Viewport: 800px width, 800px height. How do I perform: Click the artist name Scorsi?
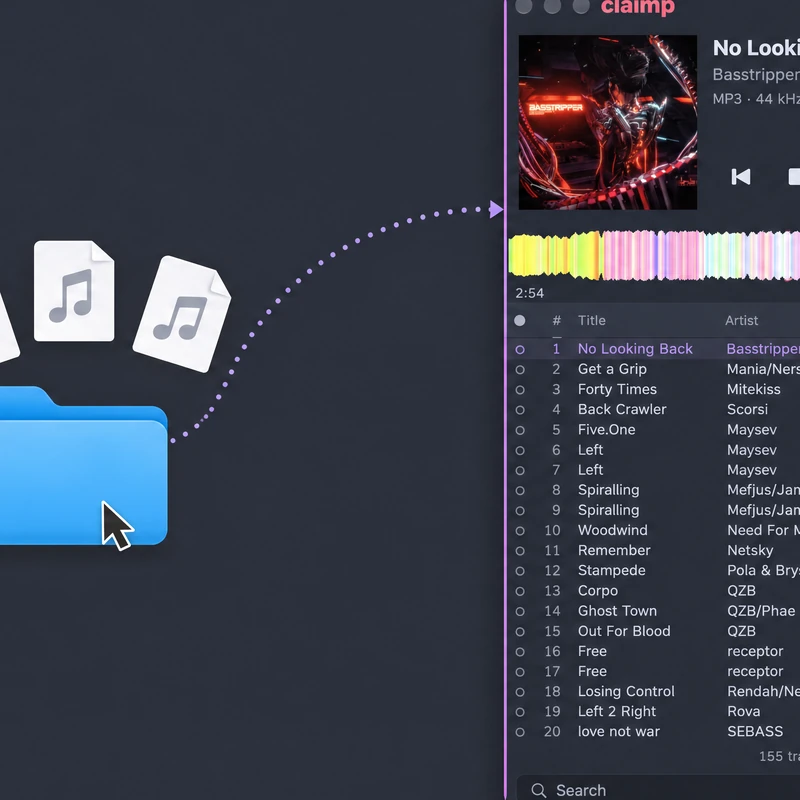(x=747, y=409)
